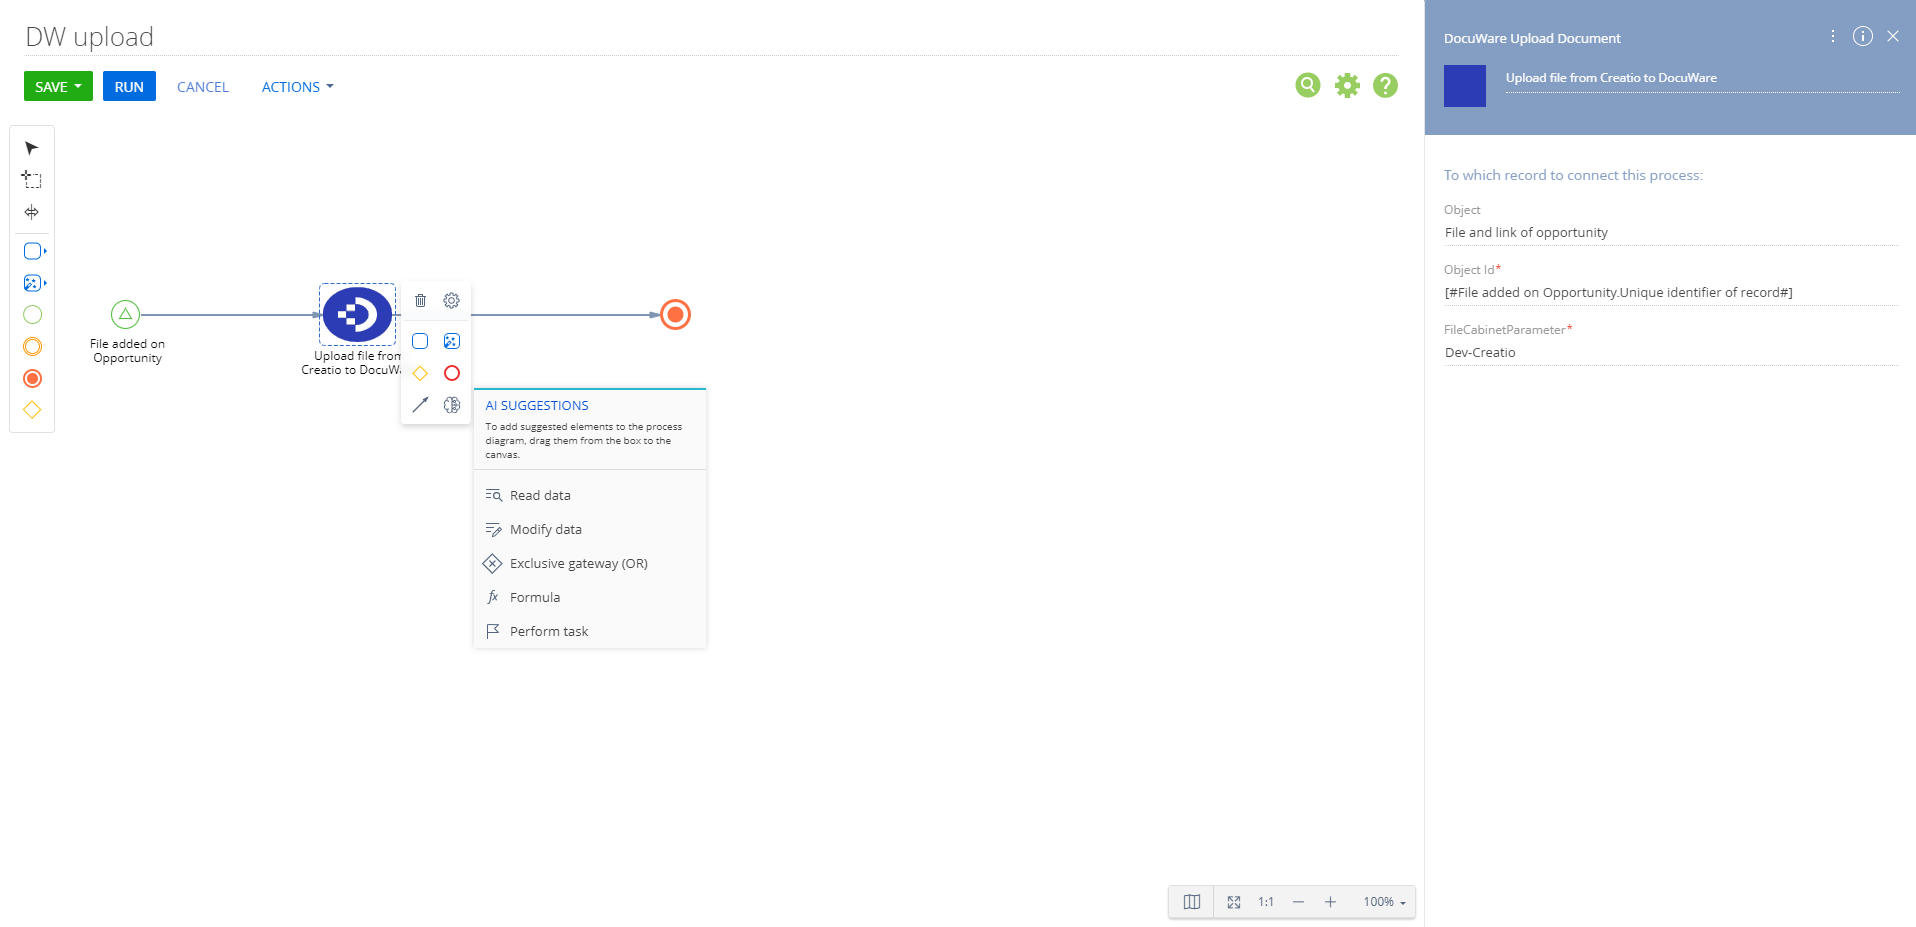The image size is (1916, 927).
Task: Open the 100% zoom level dropdown
Action: pos(1384,902)
